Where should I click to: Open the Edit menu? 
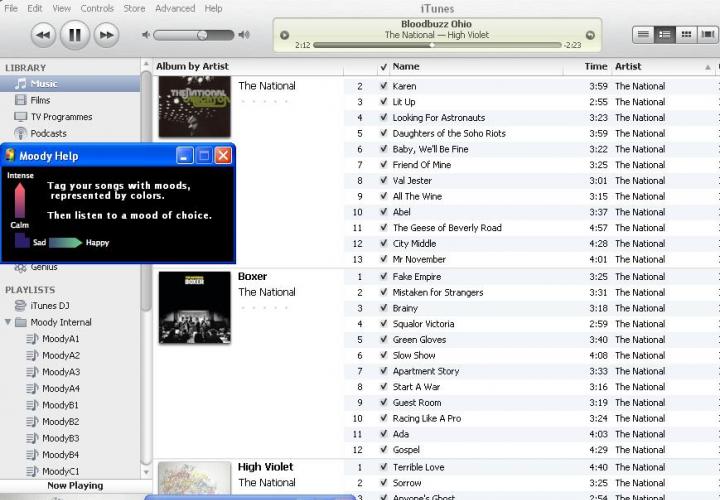click(x=34, y=8)
